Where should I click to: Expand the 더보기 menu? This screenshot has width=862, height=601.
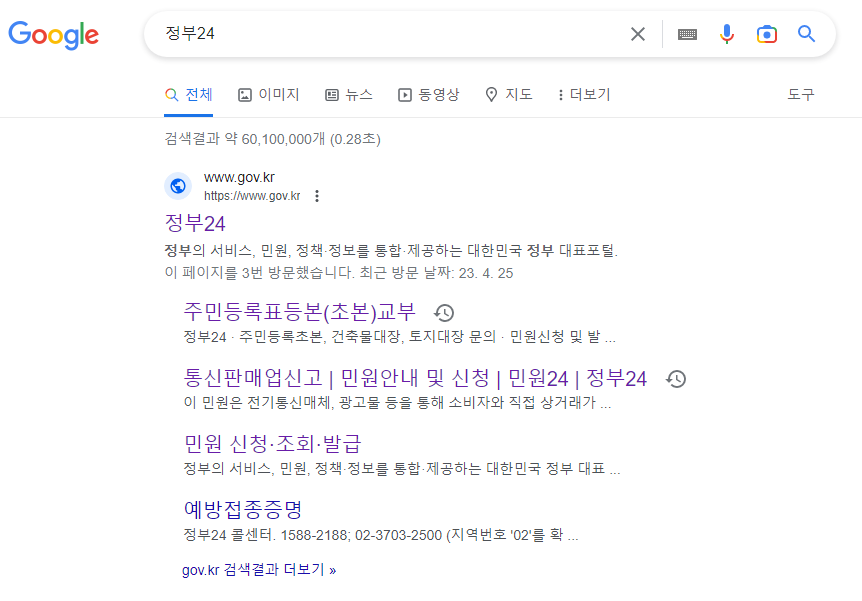(x=584, y=95)
